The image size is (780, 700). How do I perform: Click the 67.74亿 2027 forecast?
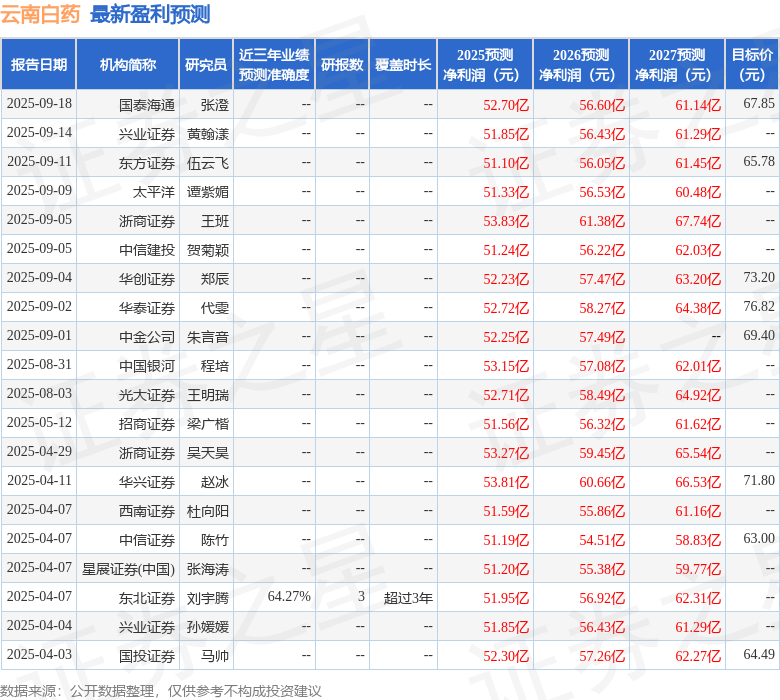698,221
